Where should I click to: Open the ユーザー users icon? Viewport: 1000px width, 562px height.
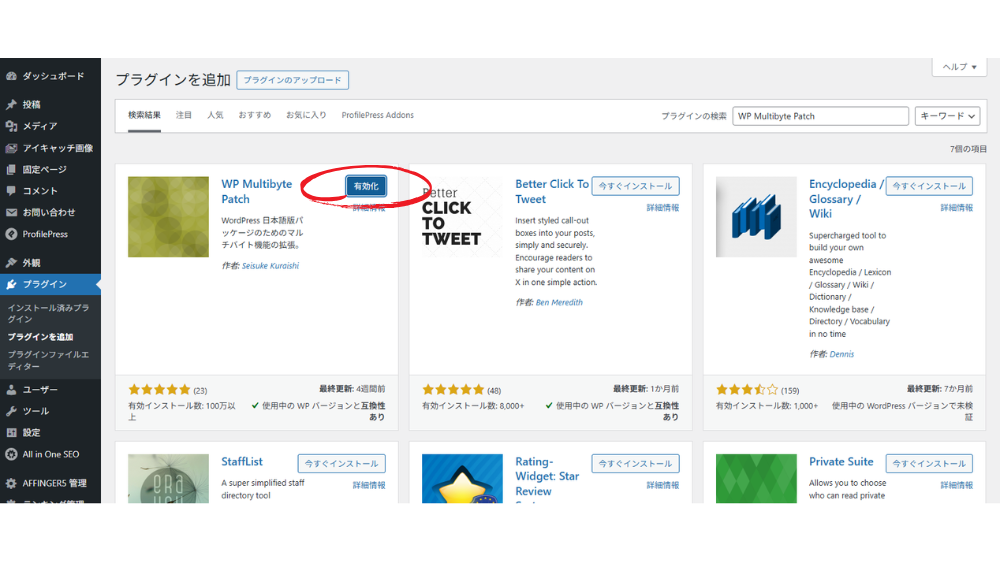point(11,390)
